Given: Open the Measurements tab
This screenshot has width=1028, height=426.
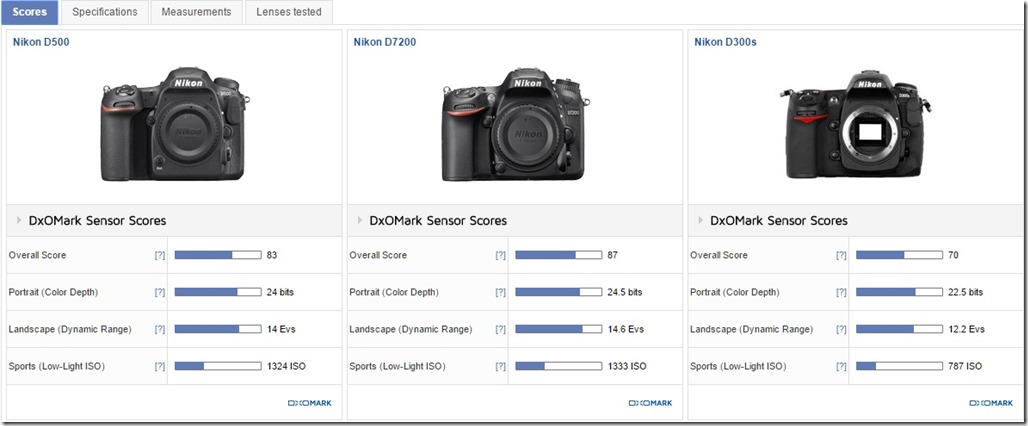Looking at the screenshot, I should 195,12.
